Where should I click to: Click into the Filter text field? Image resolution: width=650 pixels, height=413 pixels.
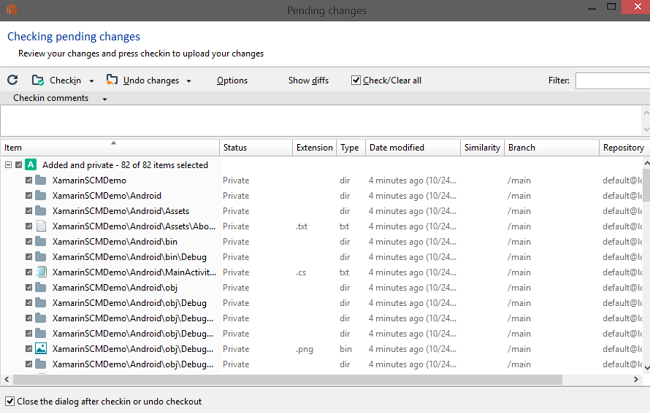coord(612,80)
